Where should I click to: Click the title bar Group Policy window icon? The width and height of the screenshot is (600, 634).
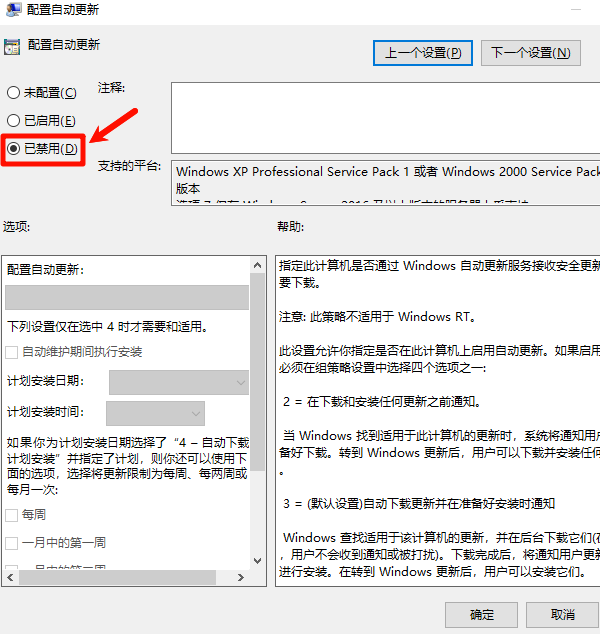pos(14,9)
